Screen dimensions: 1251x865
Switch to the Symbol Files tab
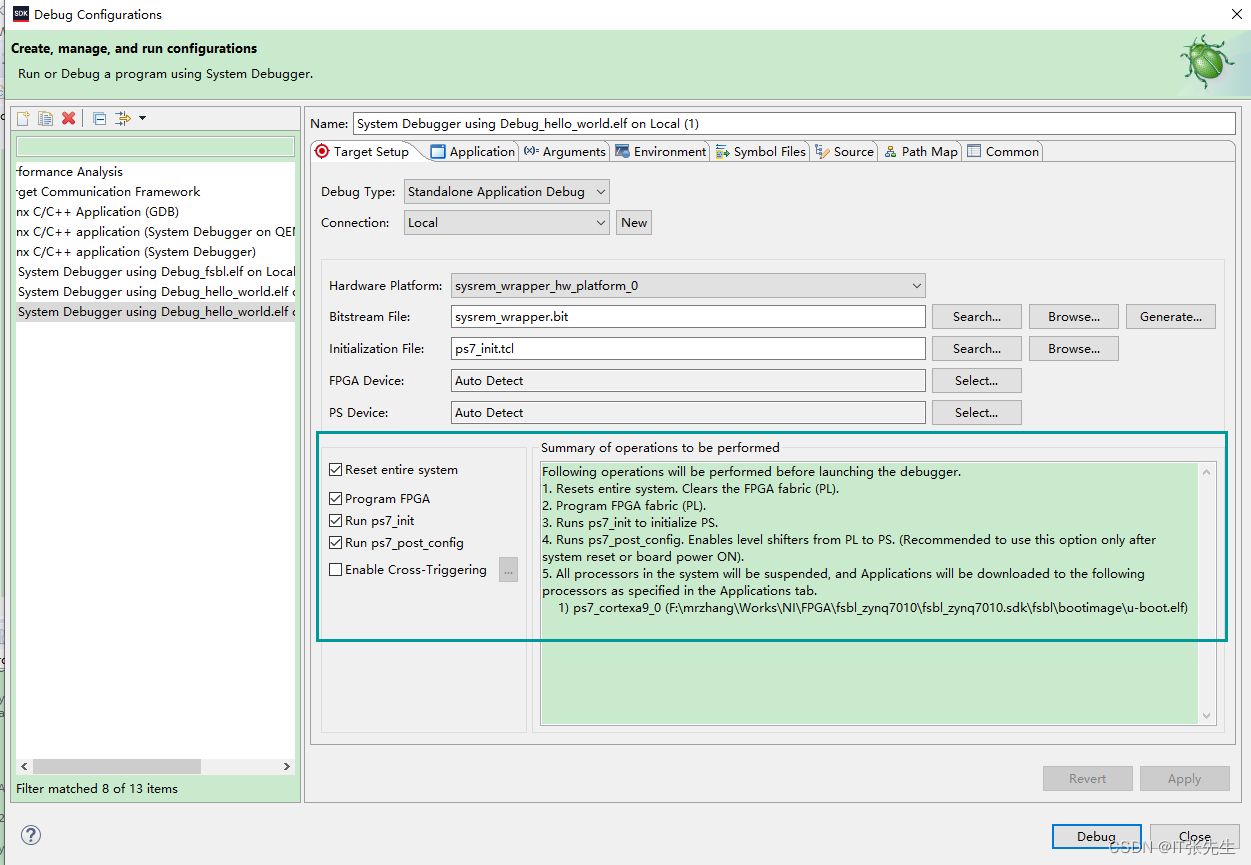point(760,152)
